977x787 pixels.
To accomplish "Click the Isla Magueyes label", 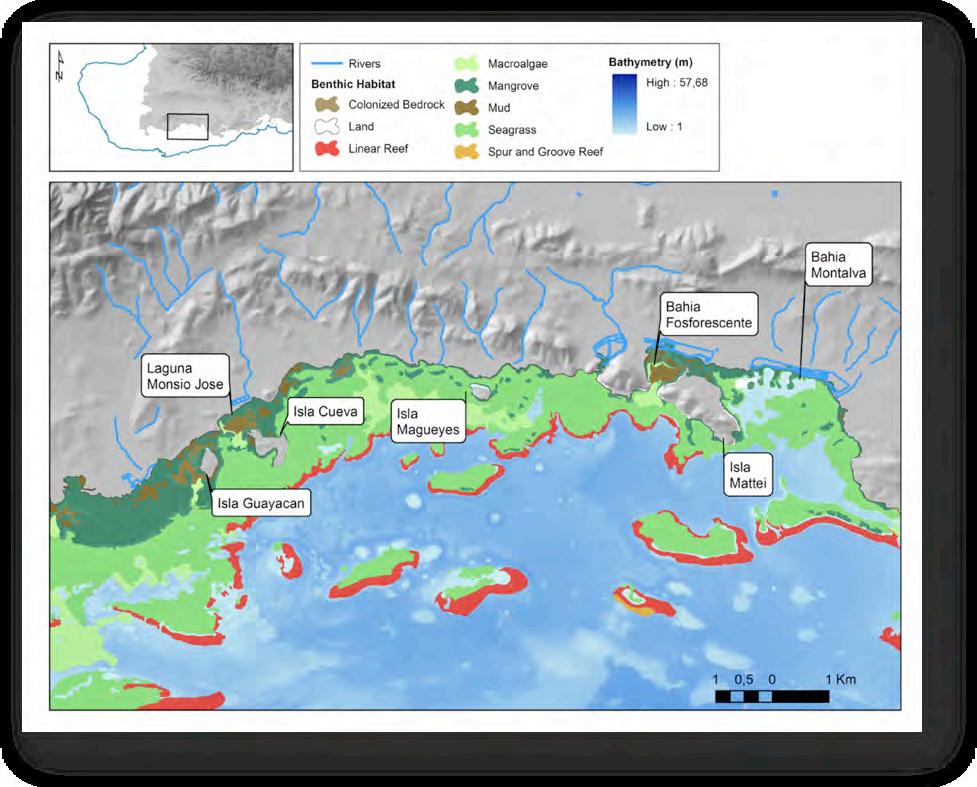I will tap(428, 421).
